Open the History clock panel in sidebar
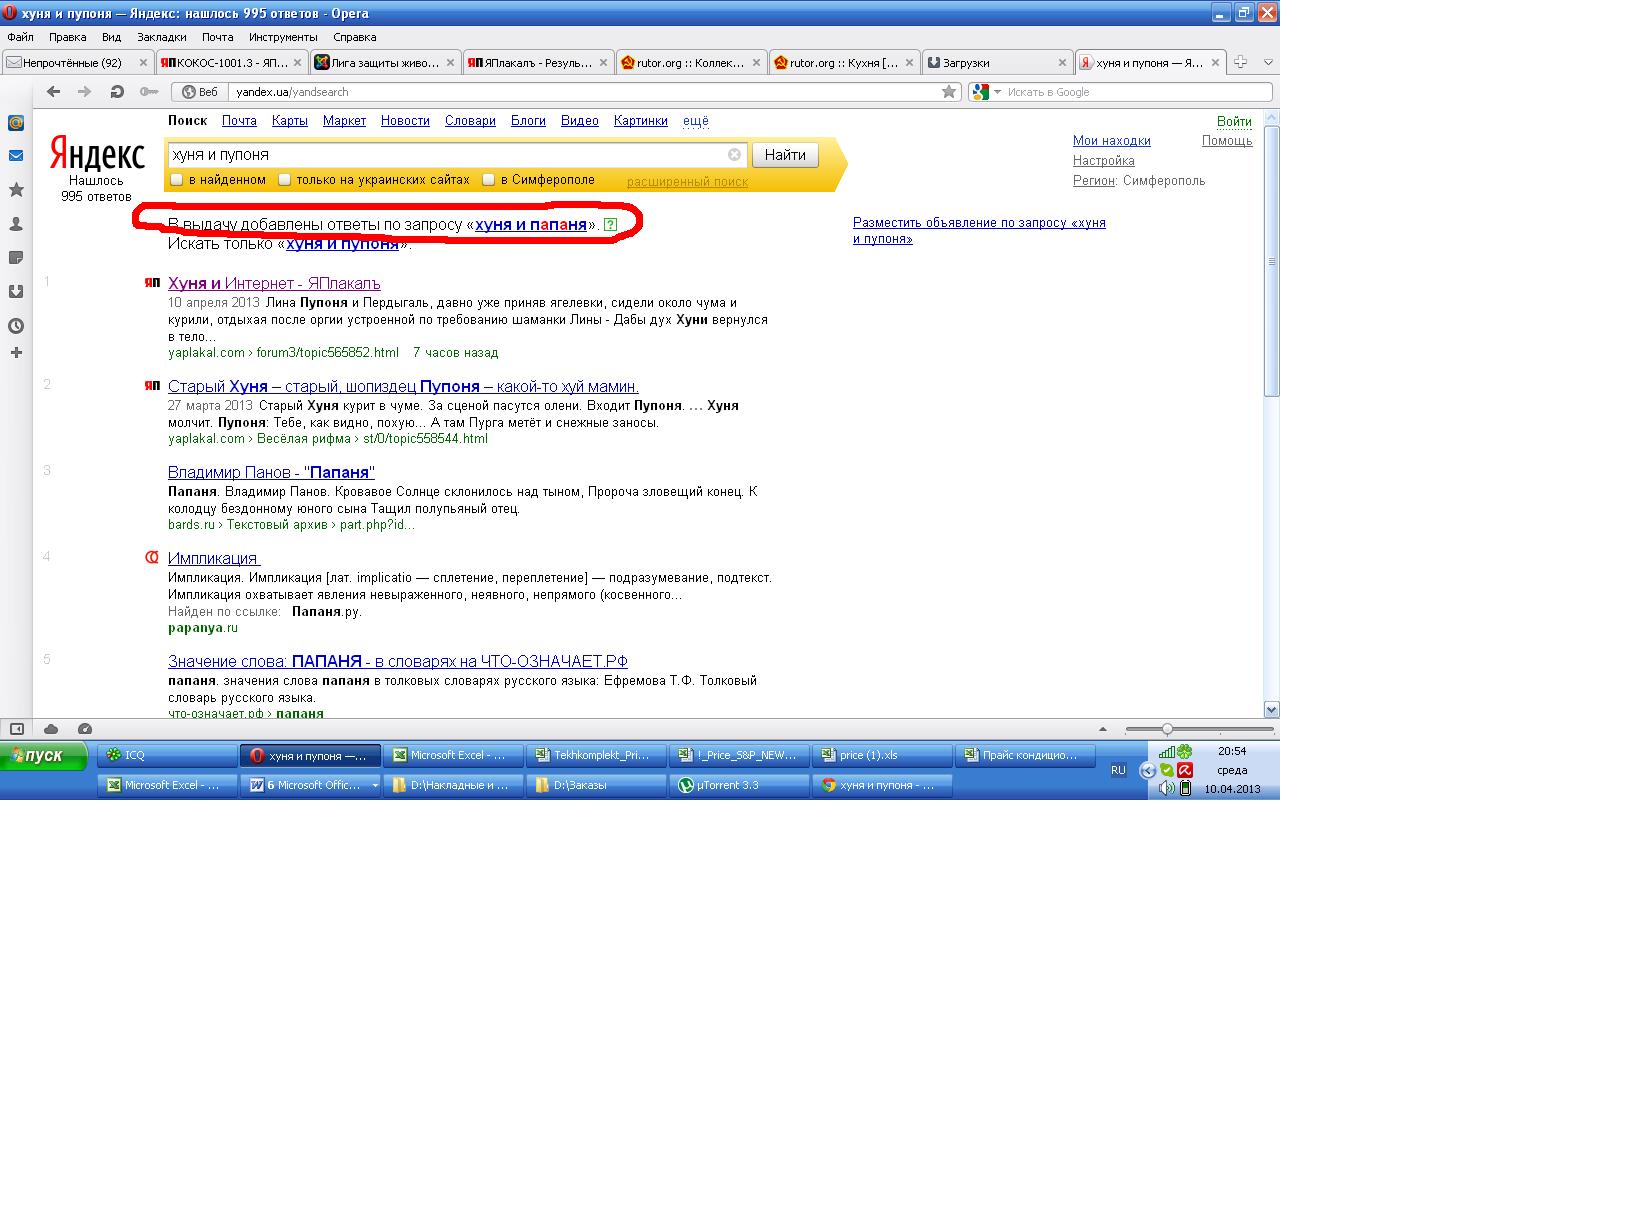Viewport: 1632px width, 1224px height. click(x=16, y=326)
